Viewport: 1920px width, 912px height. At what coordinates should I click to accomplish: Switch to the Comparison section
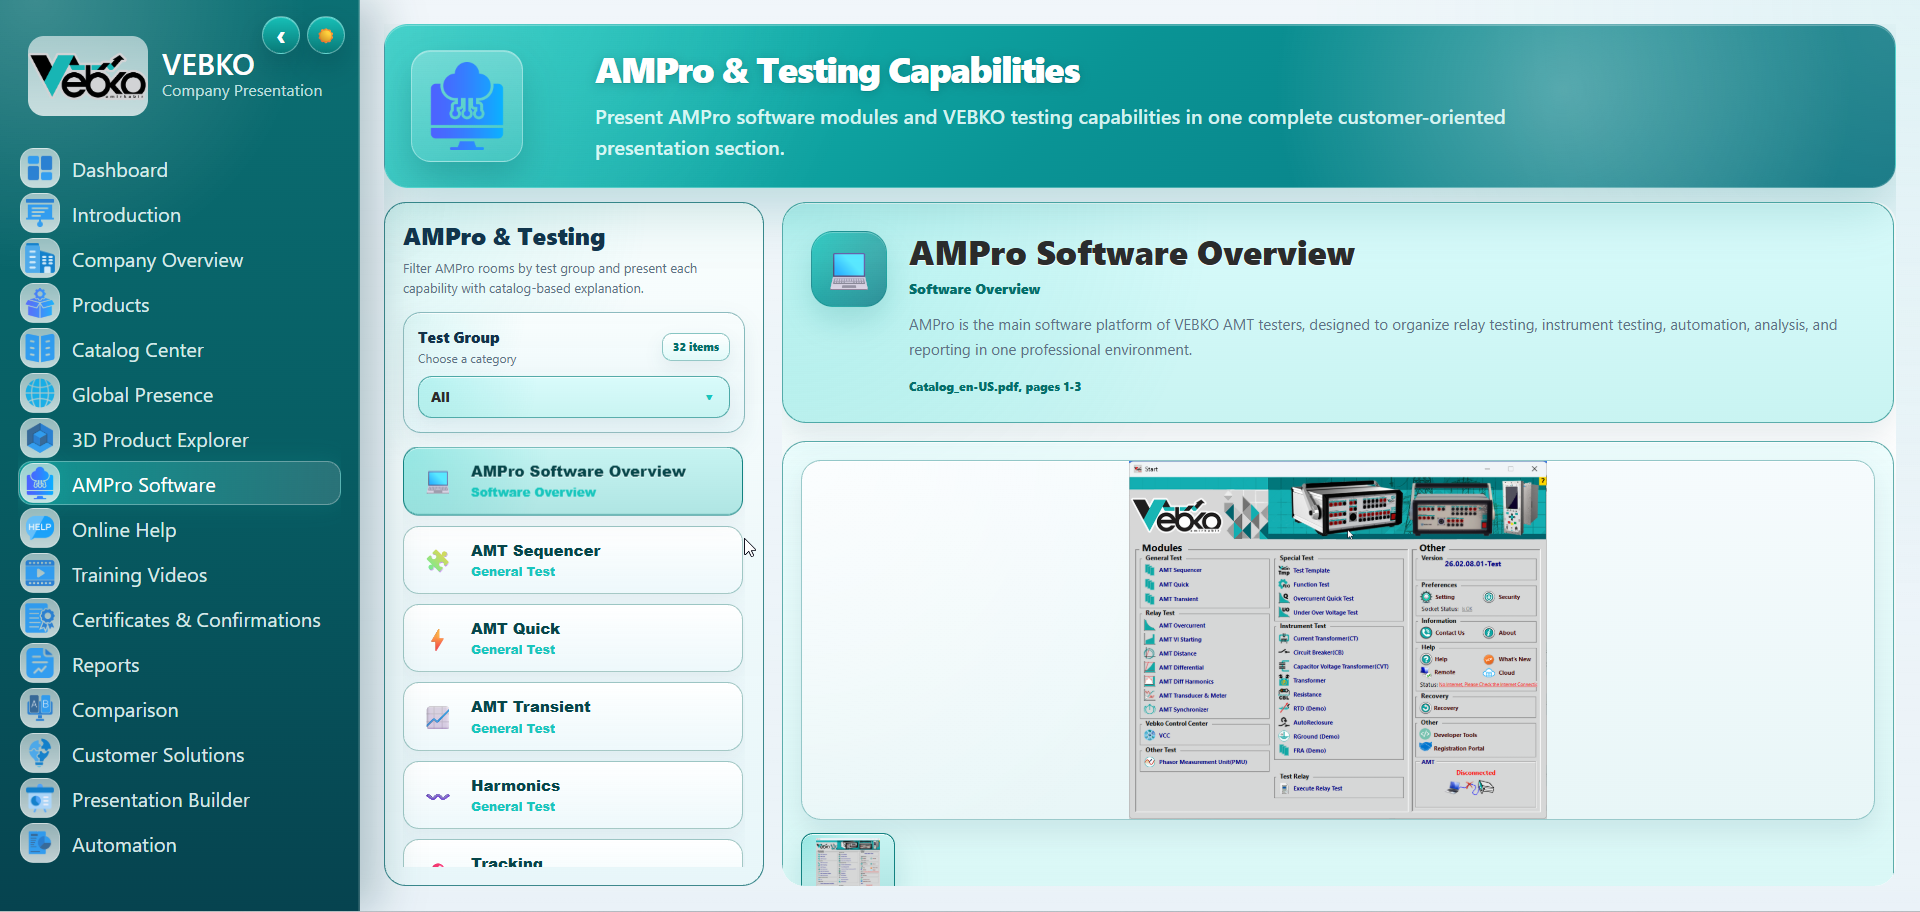180,709
